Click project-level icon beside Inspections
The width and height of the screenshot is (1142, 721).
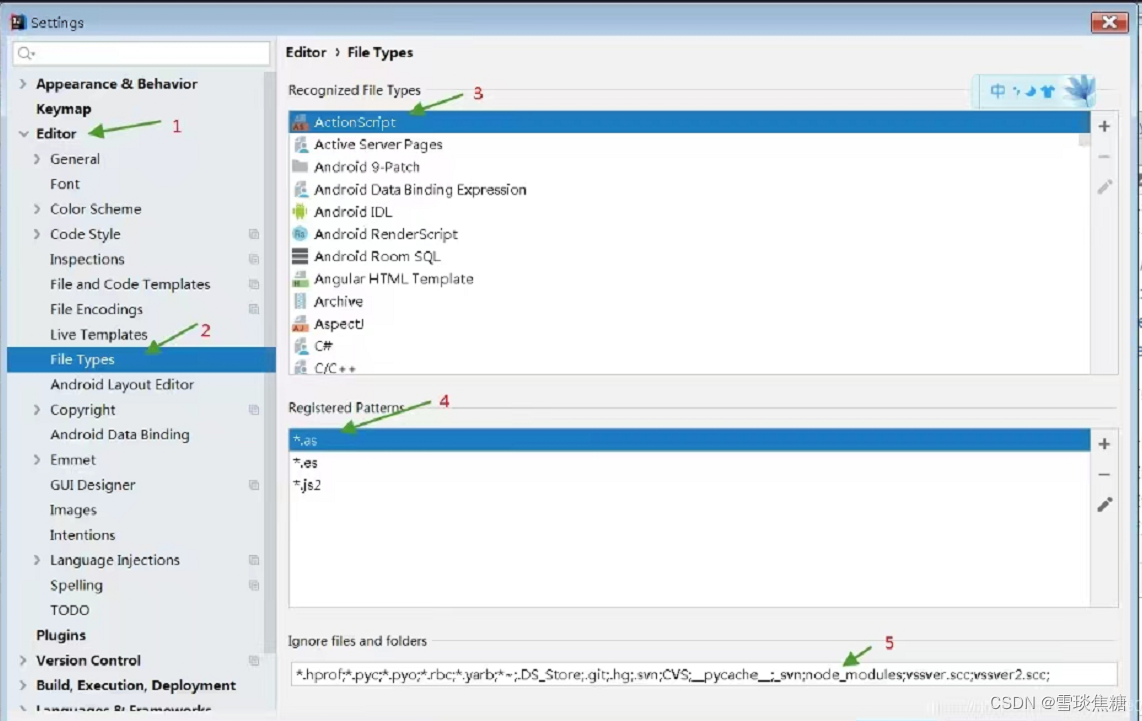click(253, 259)
